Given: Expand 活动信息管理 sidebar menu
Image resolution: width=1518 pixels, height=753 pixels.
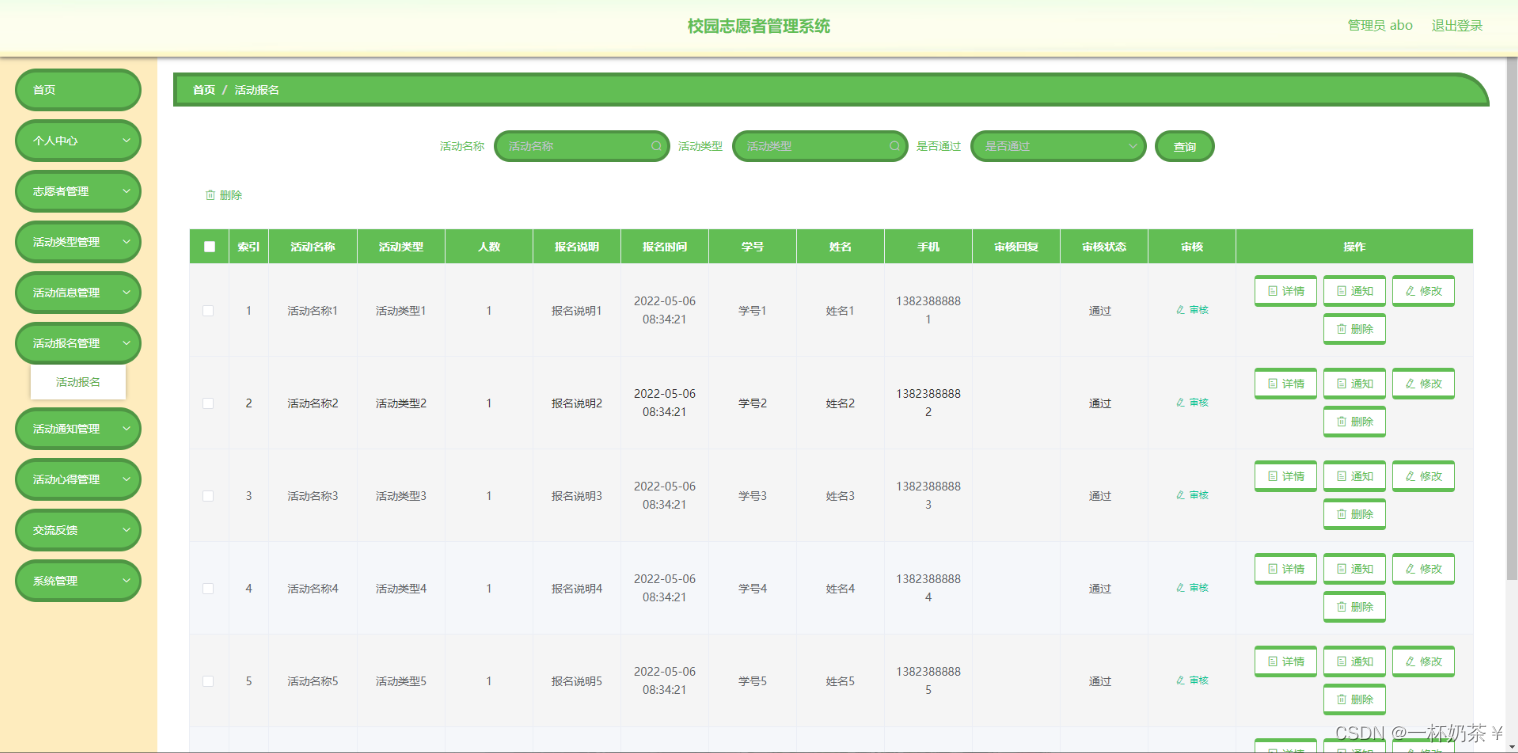Looking at the screenshot, I should click(x=78, y=293).
